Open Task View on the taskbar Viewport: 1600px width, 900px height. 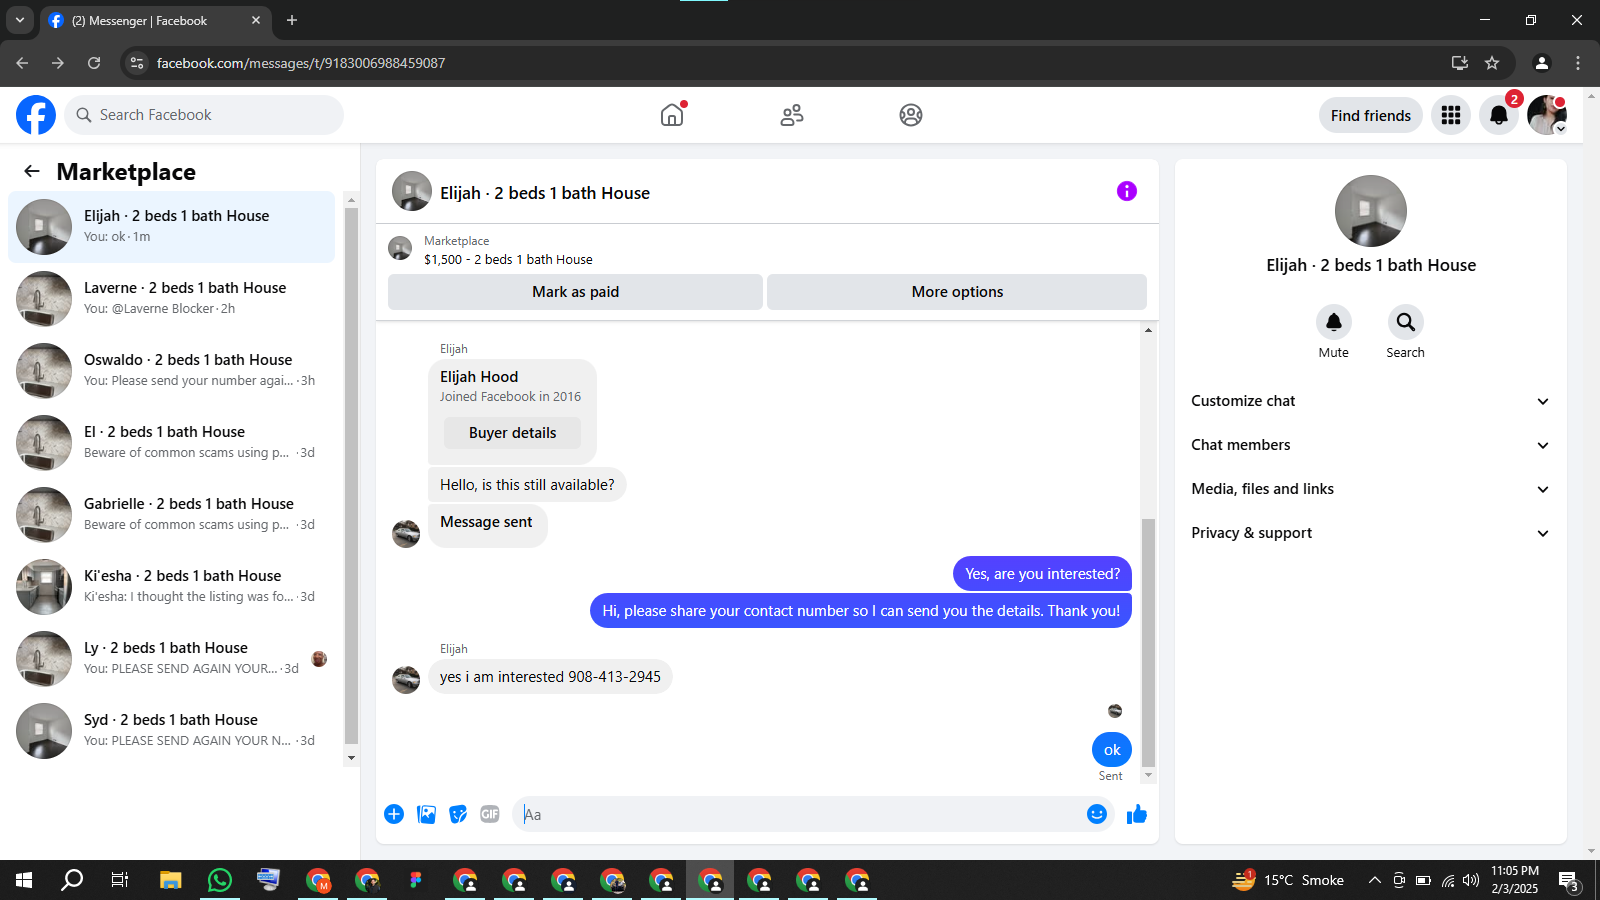[x=120, y=880]
